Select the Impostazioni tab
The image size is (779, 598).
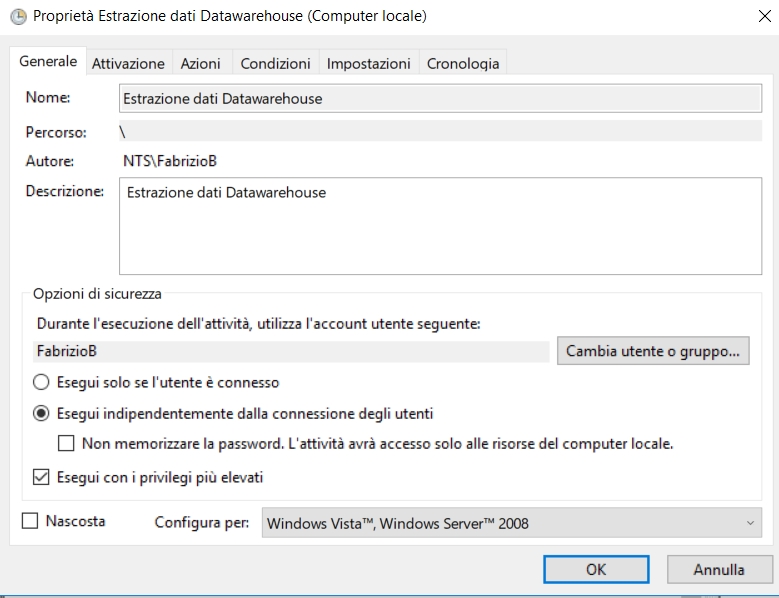(x=368, y=63)
